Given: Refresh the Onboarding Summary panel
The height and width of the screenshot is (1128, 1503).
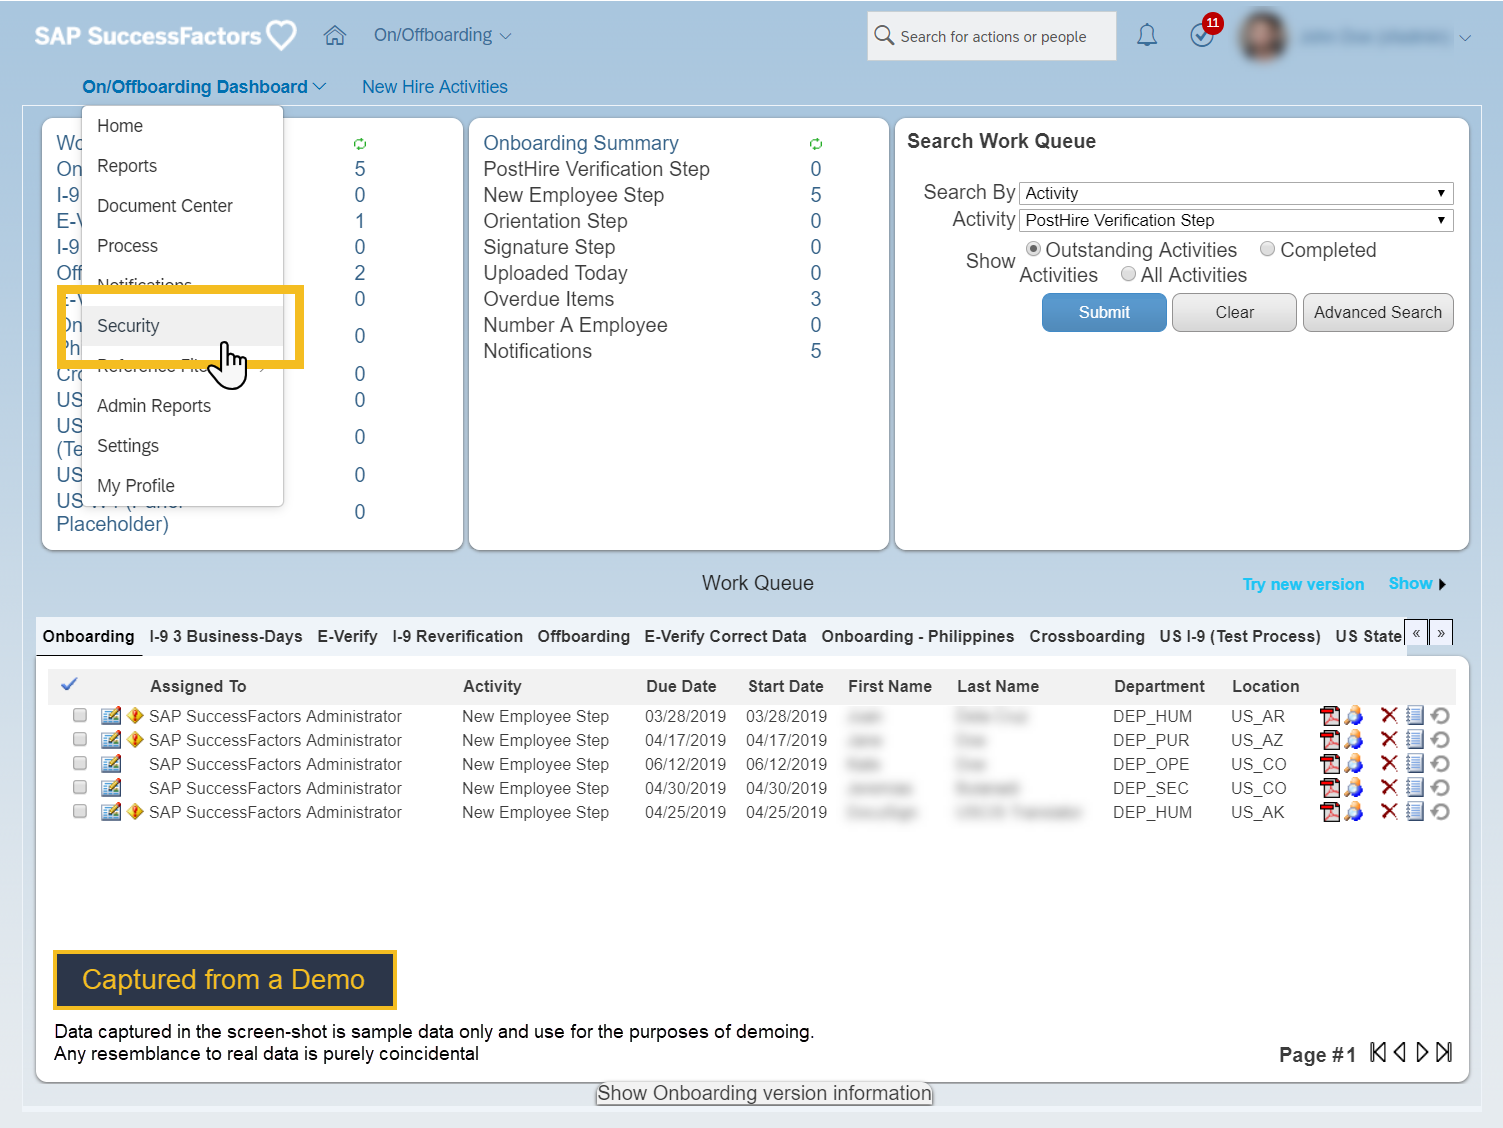Looking at the screenshot, I should point(816,144).
